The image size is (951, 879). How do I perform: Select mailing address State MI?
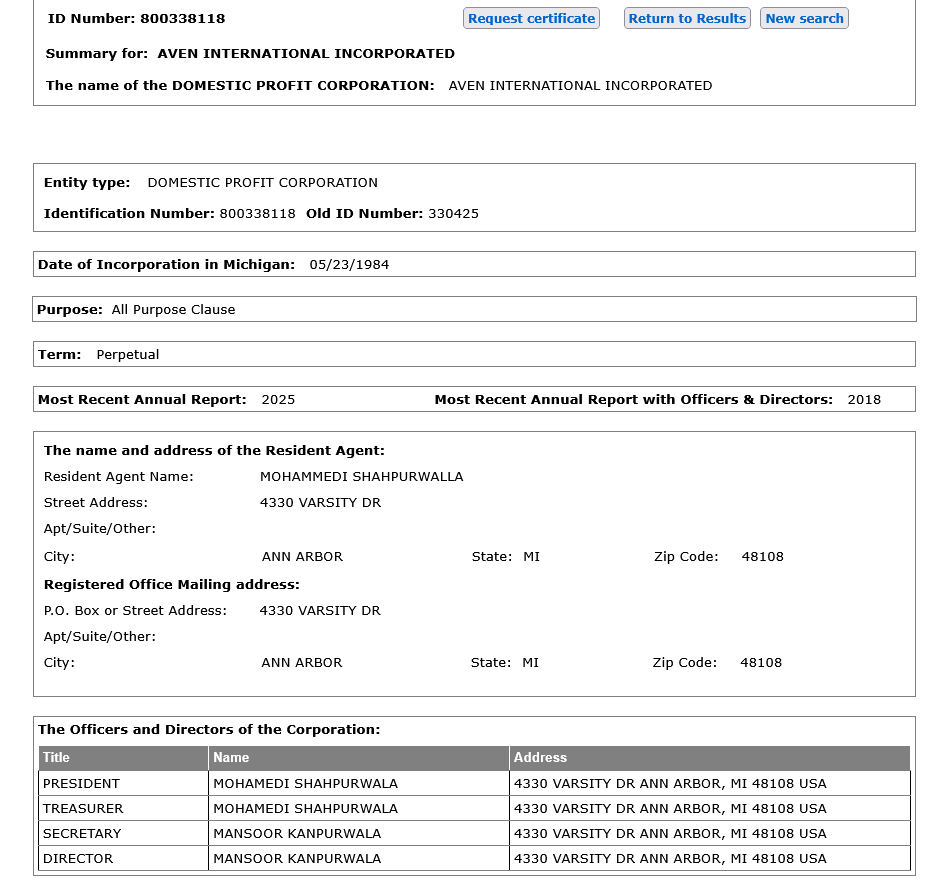pyautogui.click(x=531, y=662)
